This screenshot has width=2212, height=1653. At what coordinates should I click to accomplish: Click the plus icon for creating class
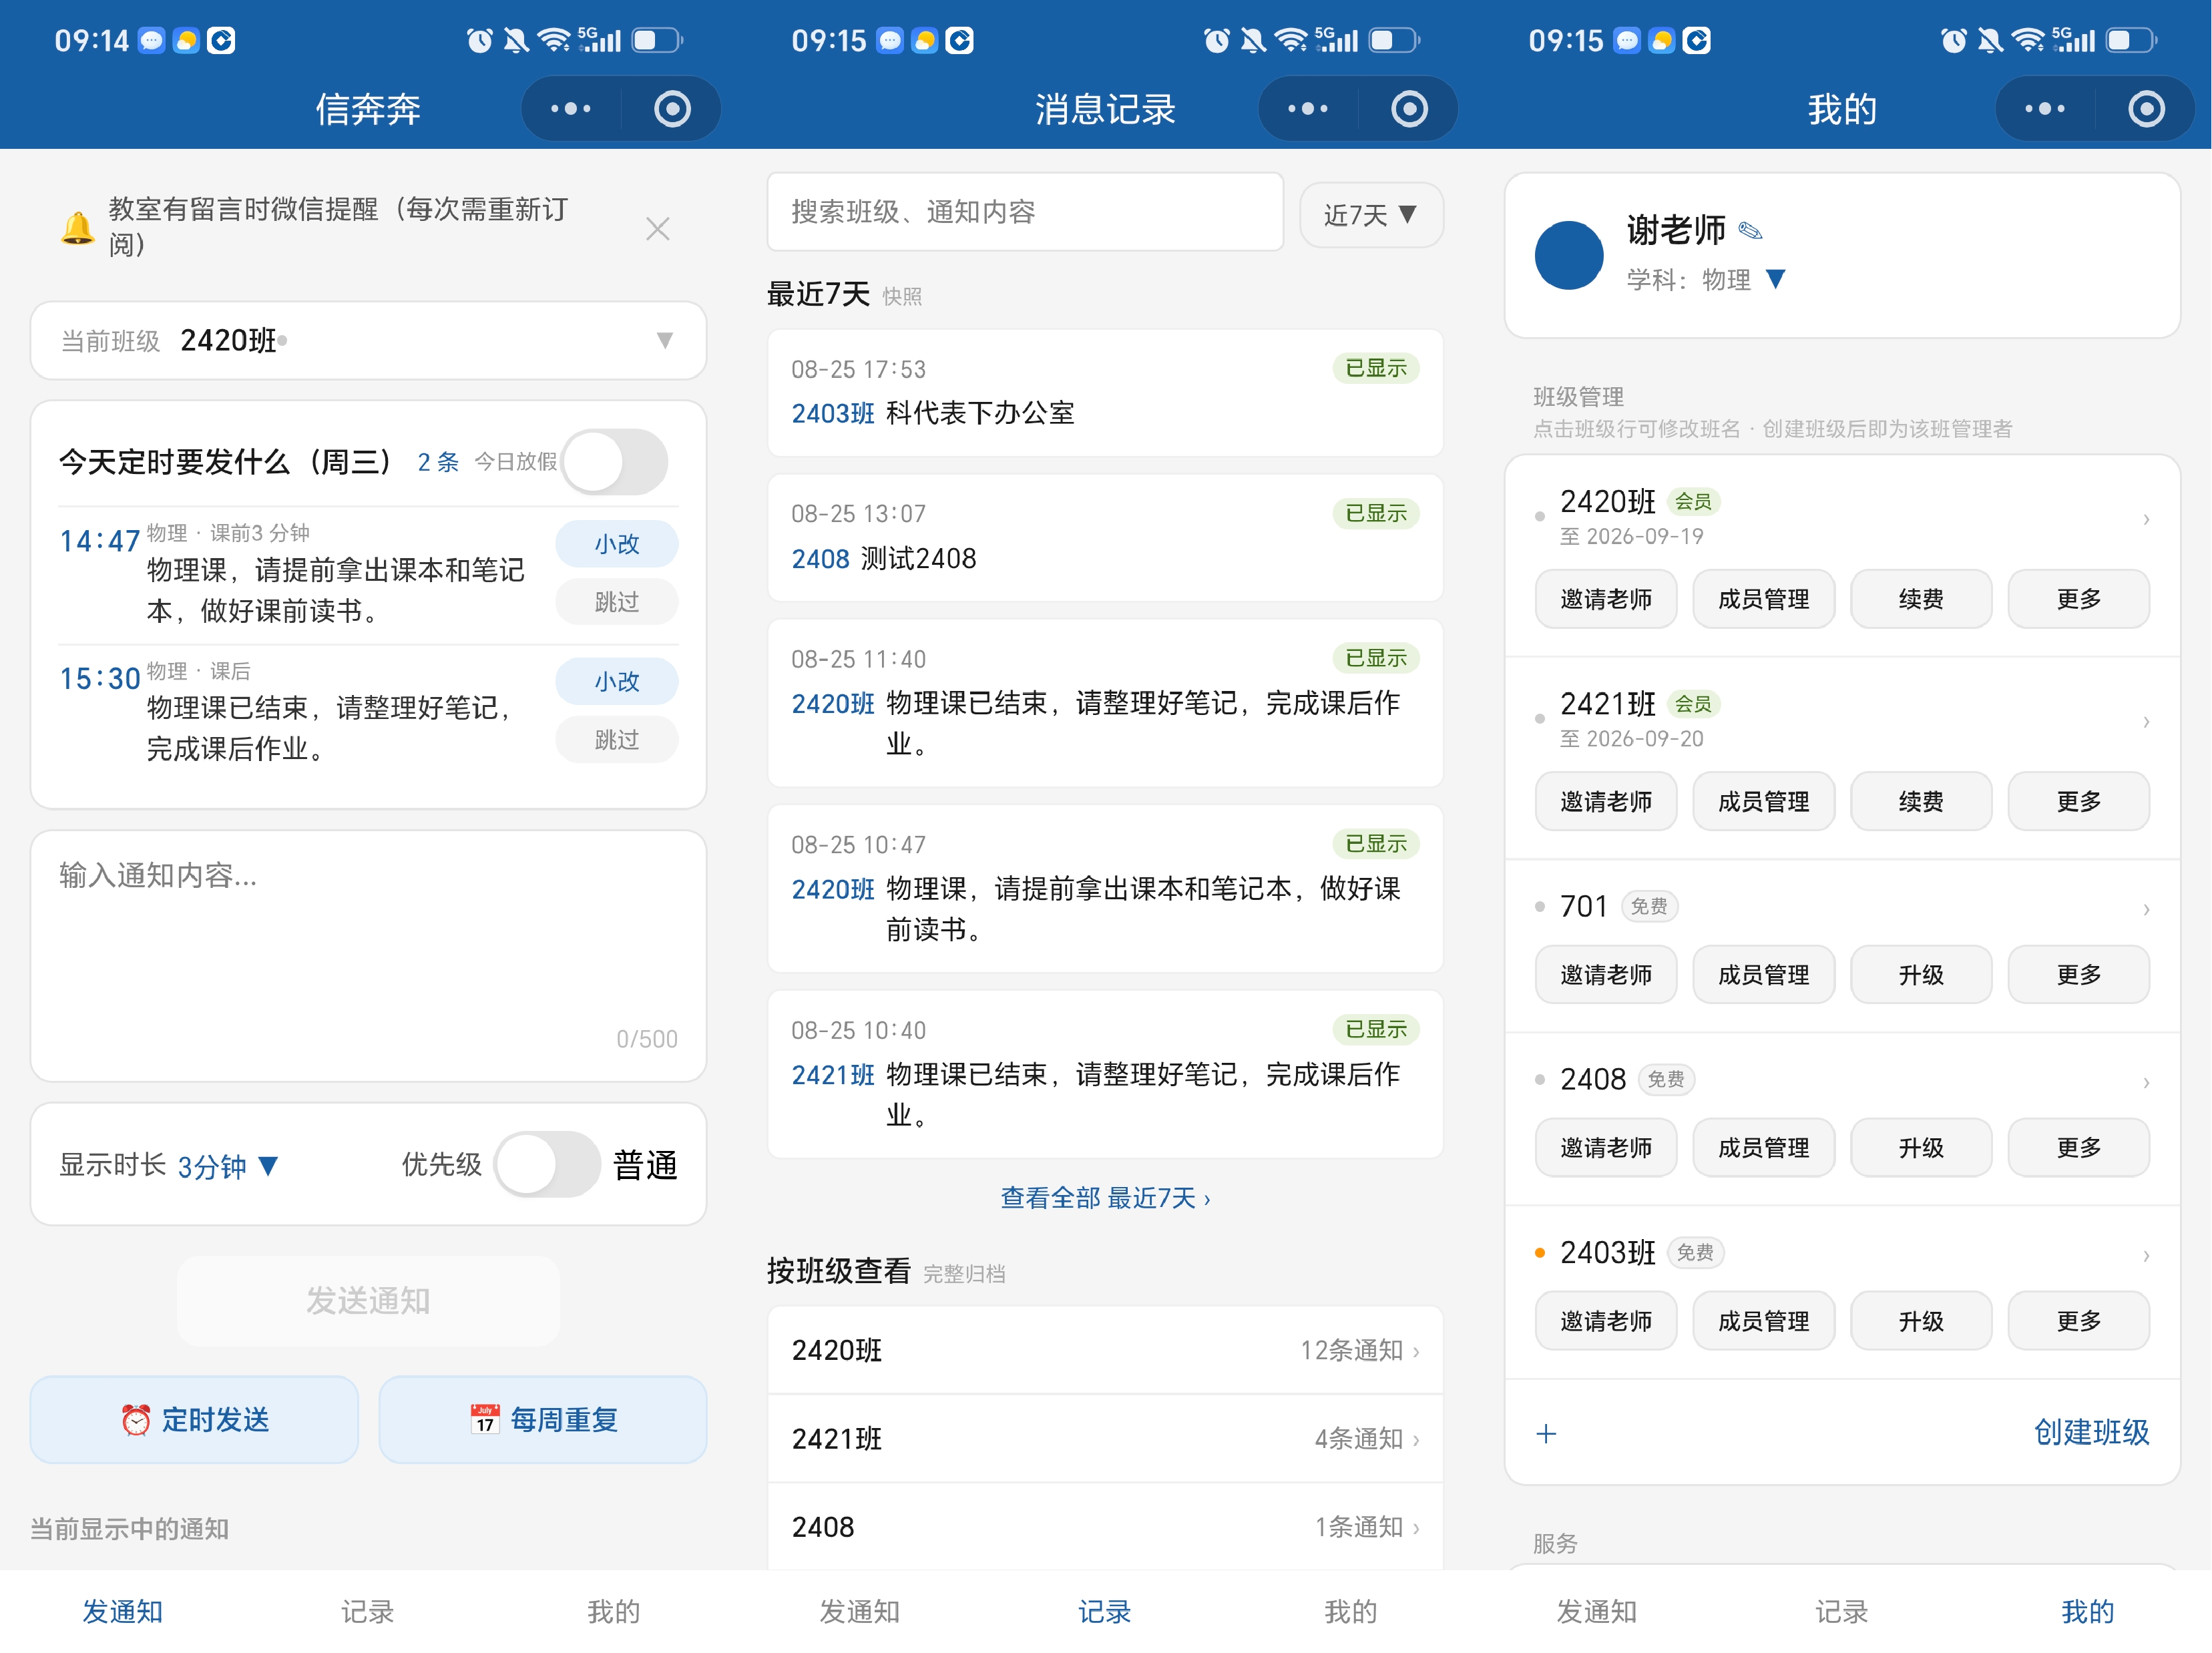[1546, 1433]
